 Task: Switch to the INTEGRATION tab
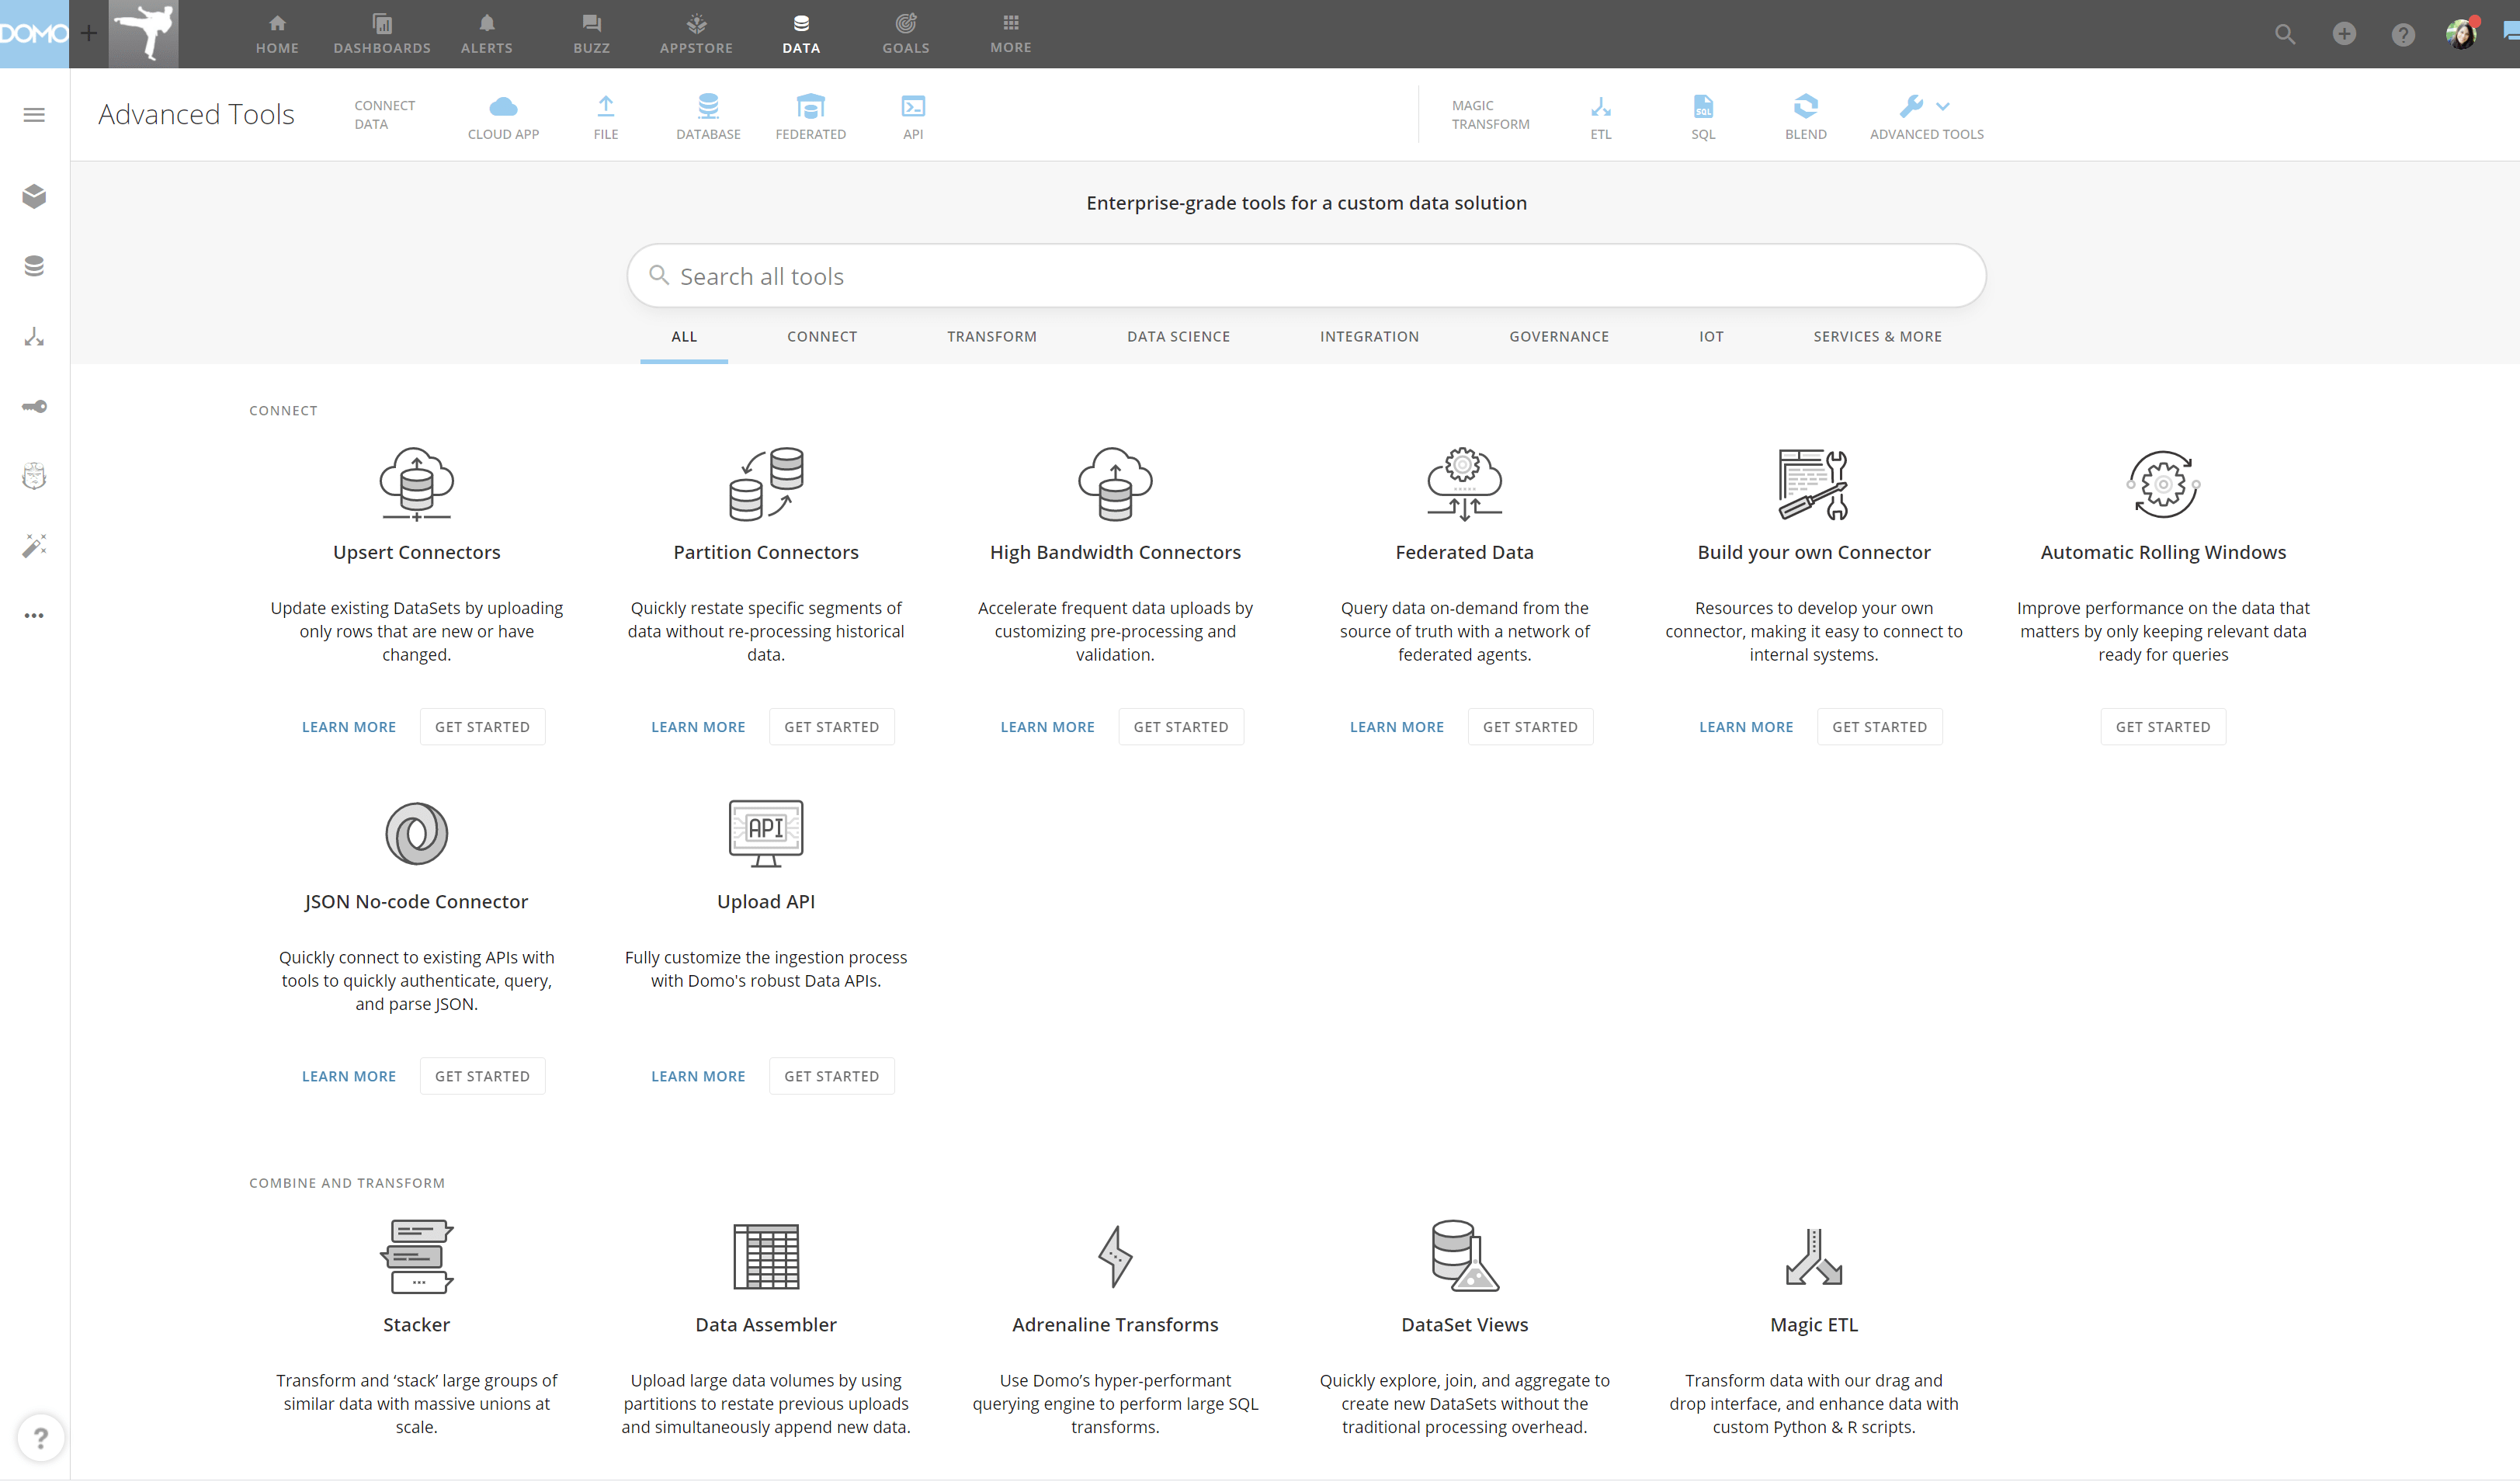(x=1369, y=337)
